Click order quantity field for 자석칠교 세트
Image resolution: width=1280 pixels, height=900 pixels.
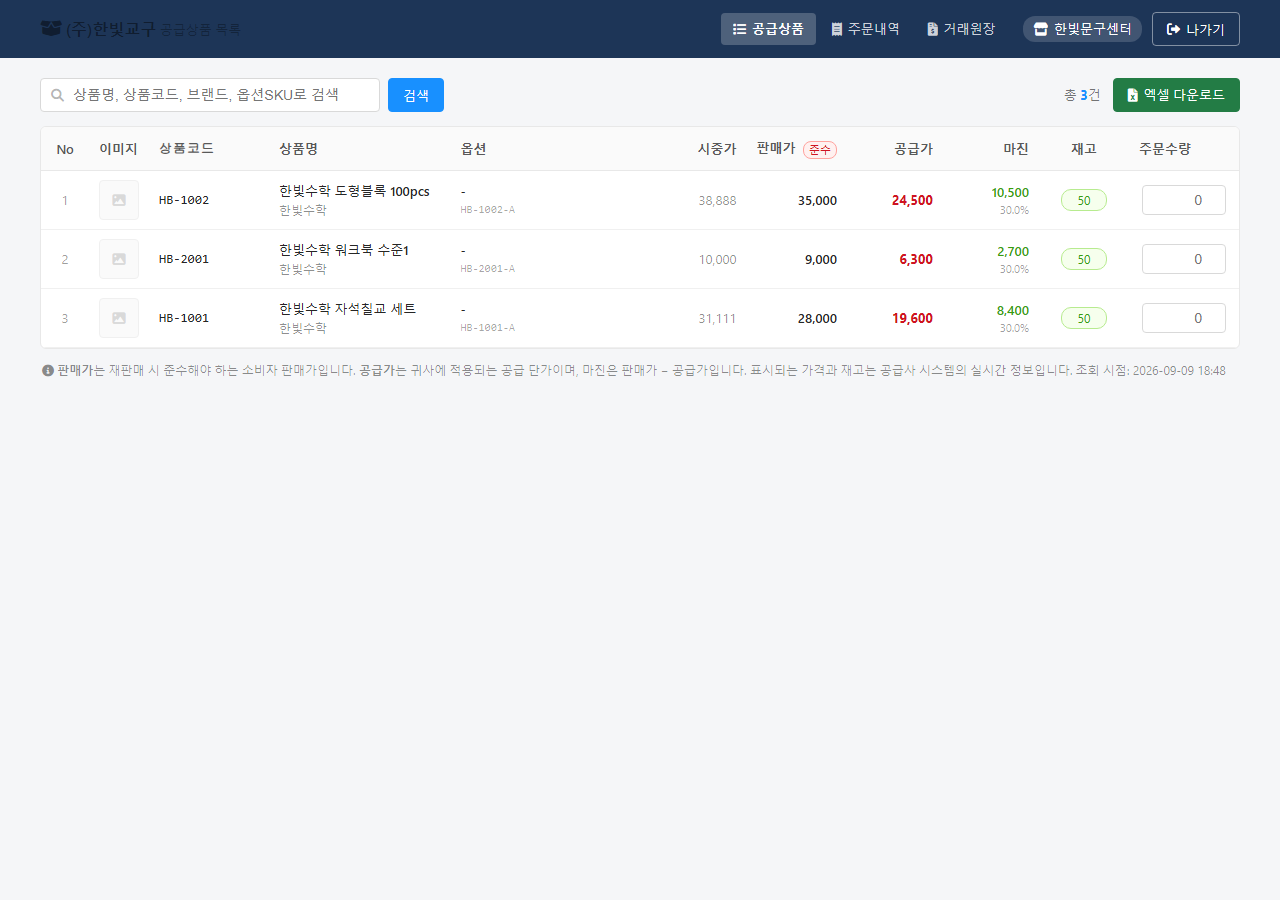click(x=1184, y=318)
